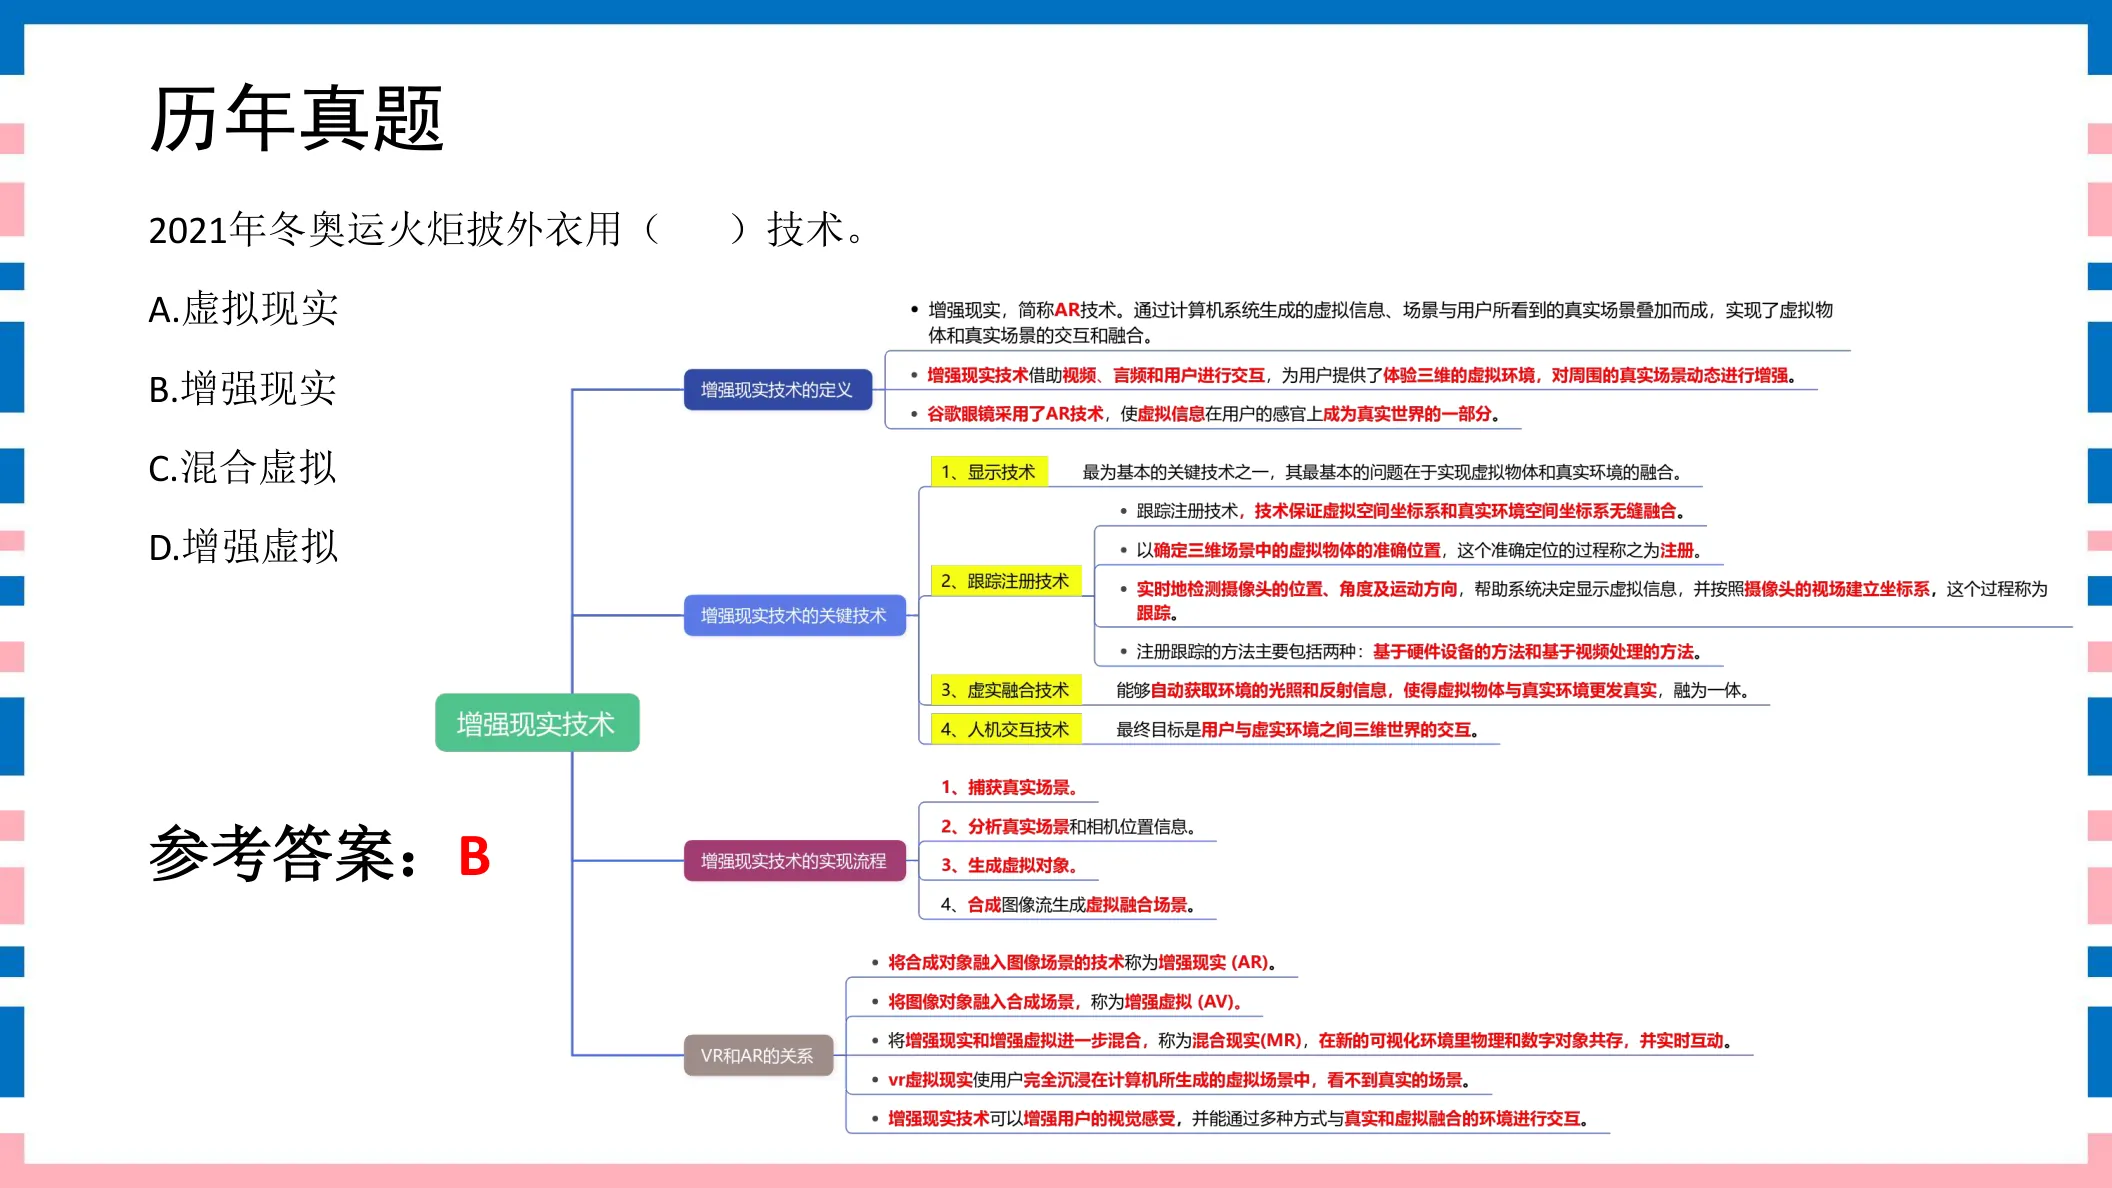The image size is (2112, 1188).
Task: Select the green 增强现实技术 root node
Action: (x=537, y=723)
